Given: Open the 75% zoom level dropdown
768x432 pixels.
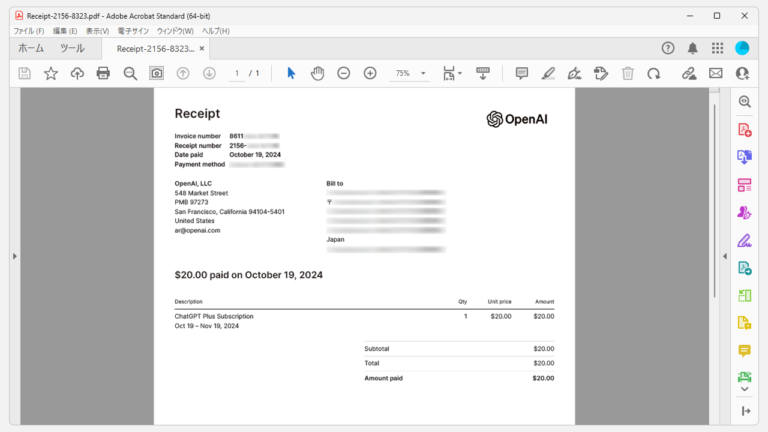Looking at the screenshot, I should click(x=410, y=73).
